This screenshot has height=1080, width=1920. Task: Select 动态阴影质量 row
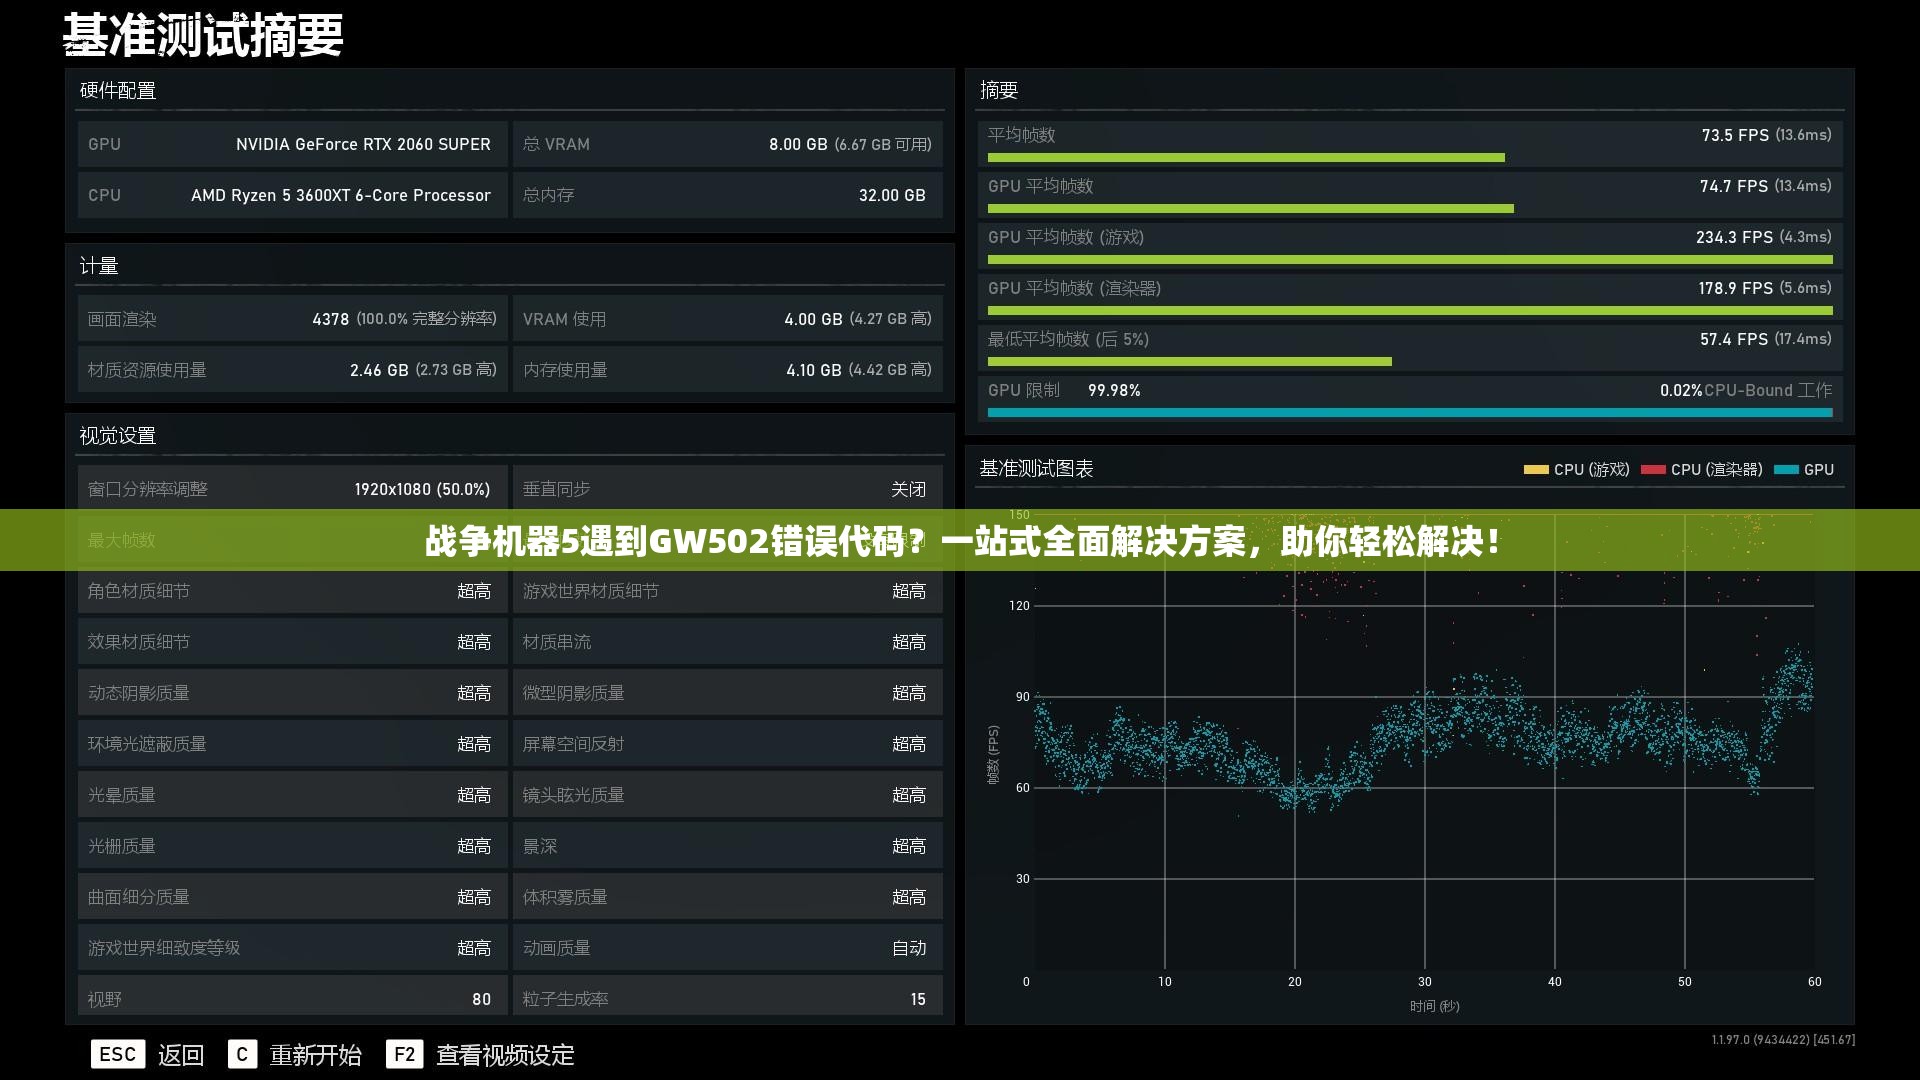coord(293,693)
